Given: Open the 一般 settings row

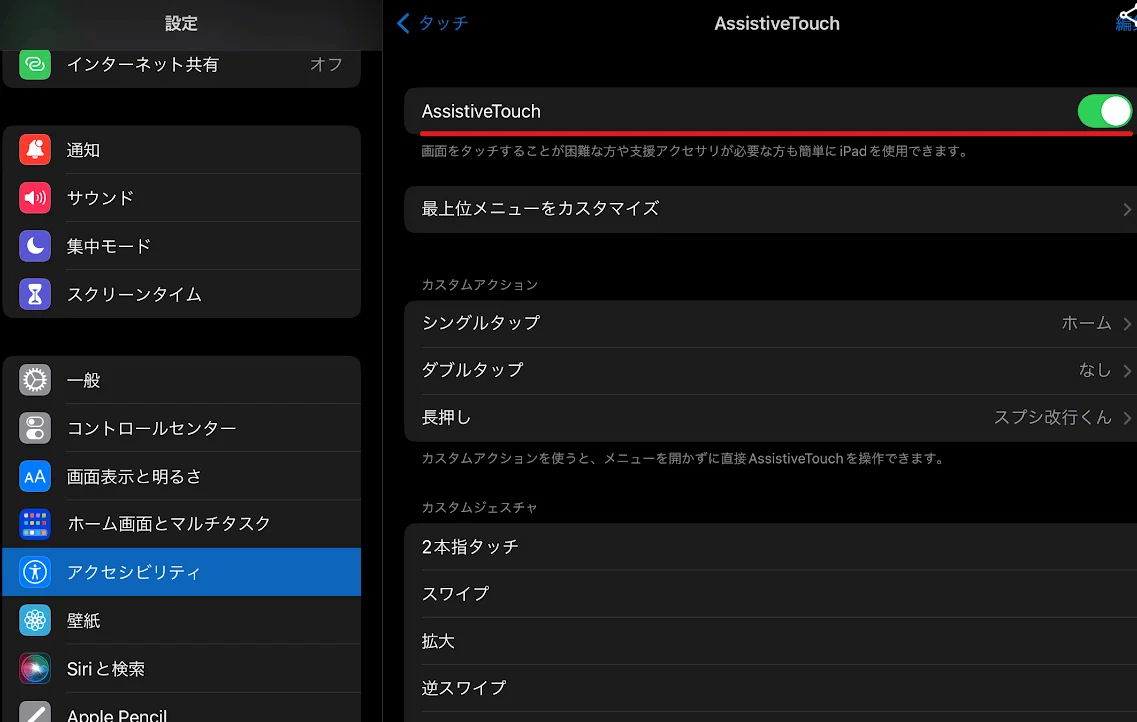Looking at the screenshot, I should click(x=182, y=380).
